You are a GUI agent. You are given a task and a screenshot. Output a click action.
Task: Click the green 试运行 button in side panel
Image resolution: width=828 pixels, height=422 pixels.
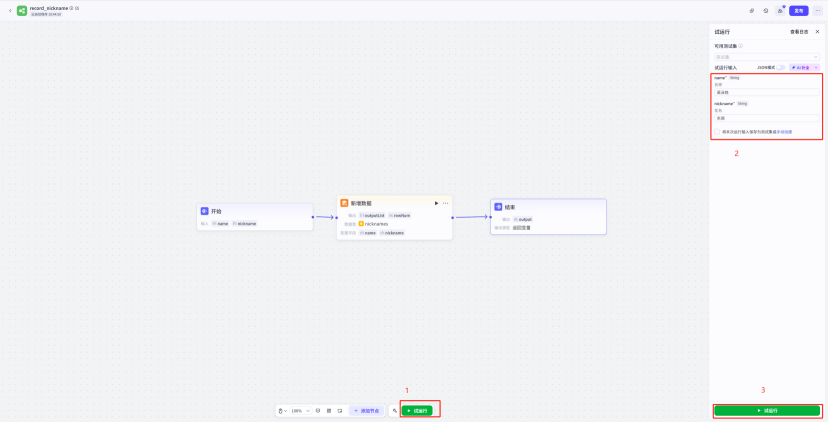767,410
